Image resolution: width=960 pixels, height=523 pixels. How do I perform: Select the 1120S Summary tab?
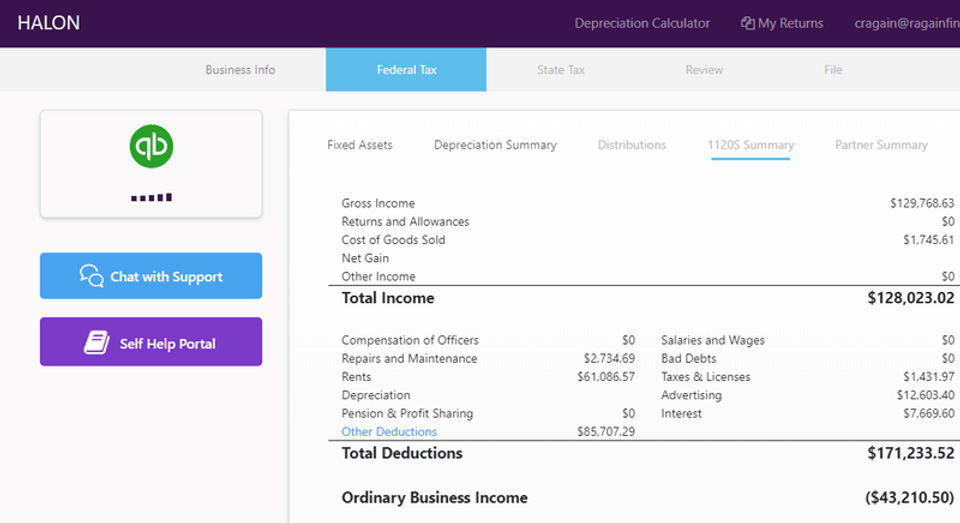click(x=751, y=145)
